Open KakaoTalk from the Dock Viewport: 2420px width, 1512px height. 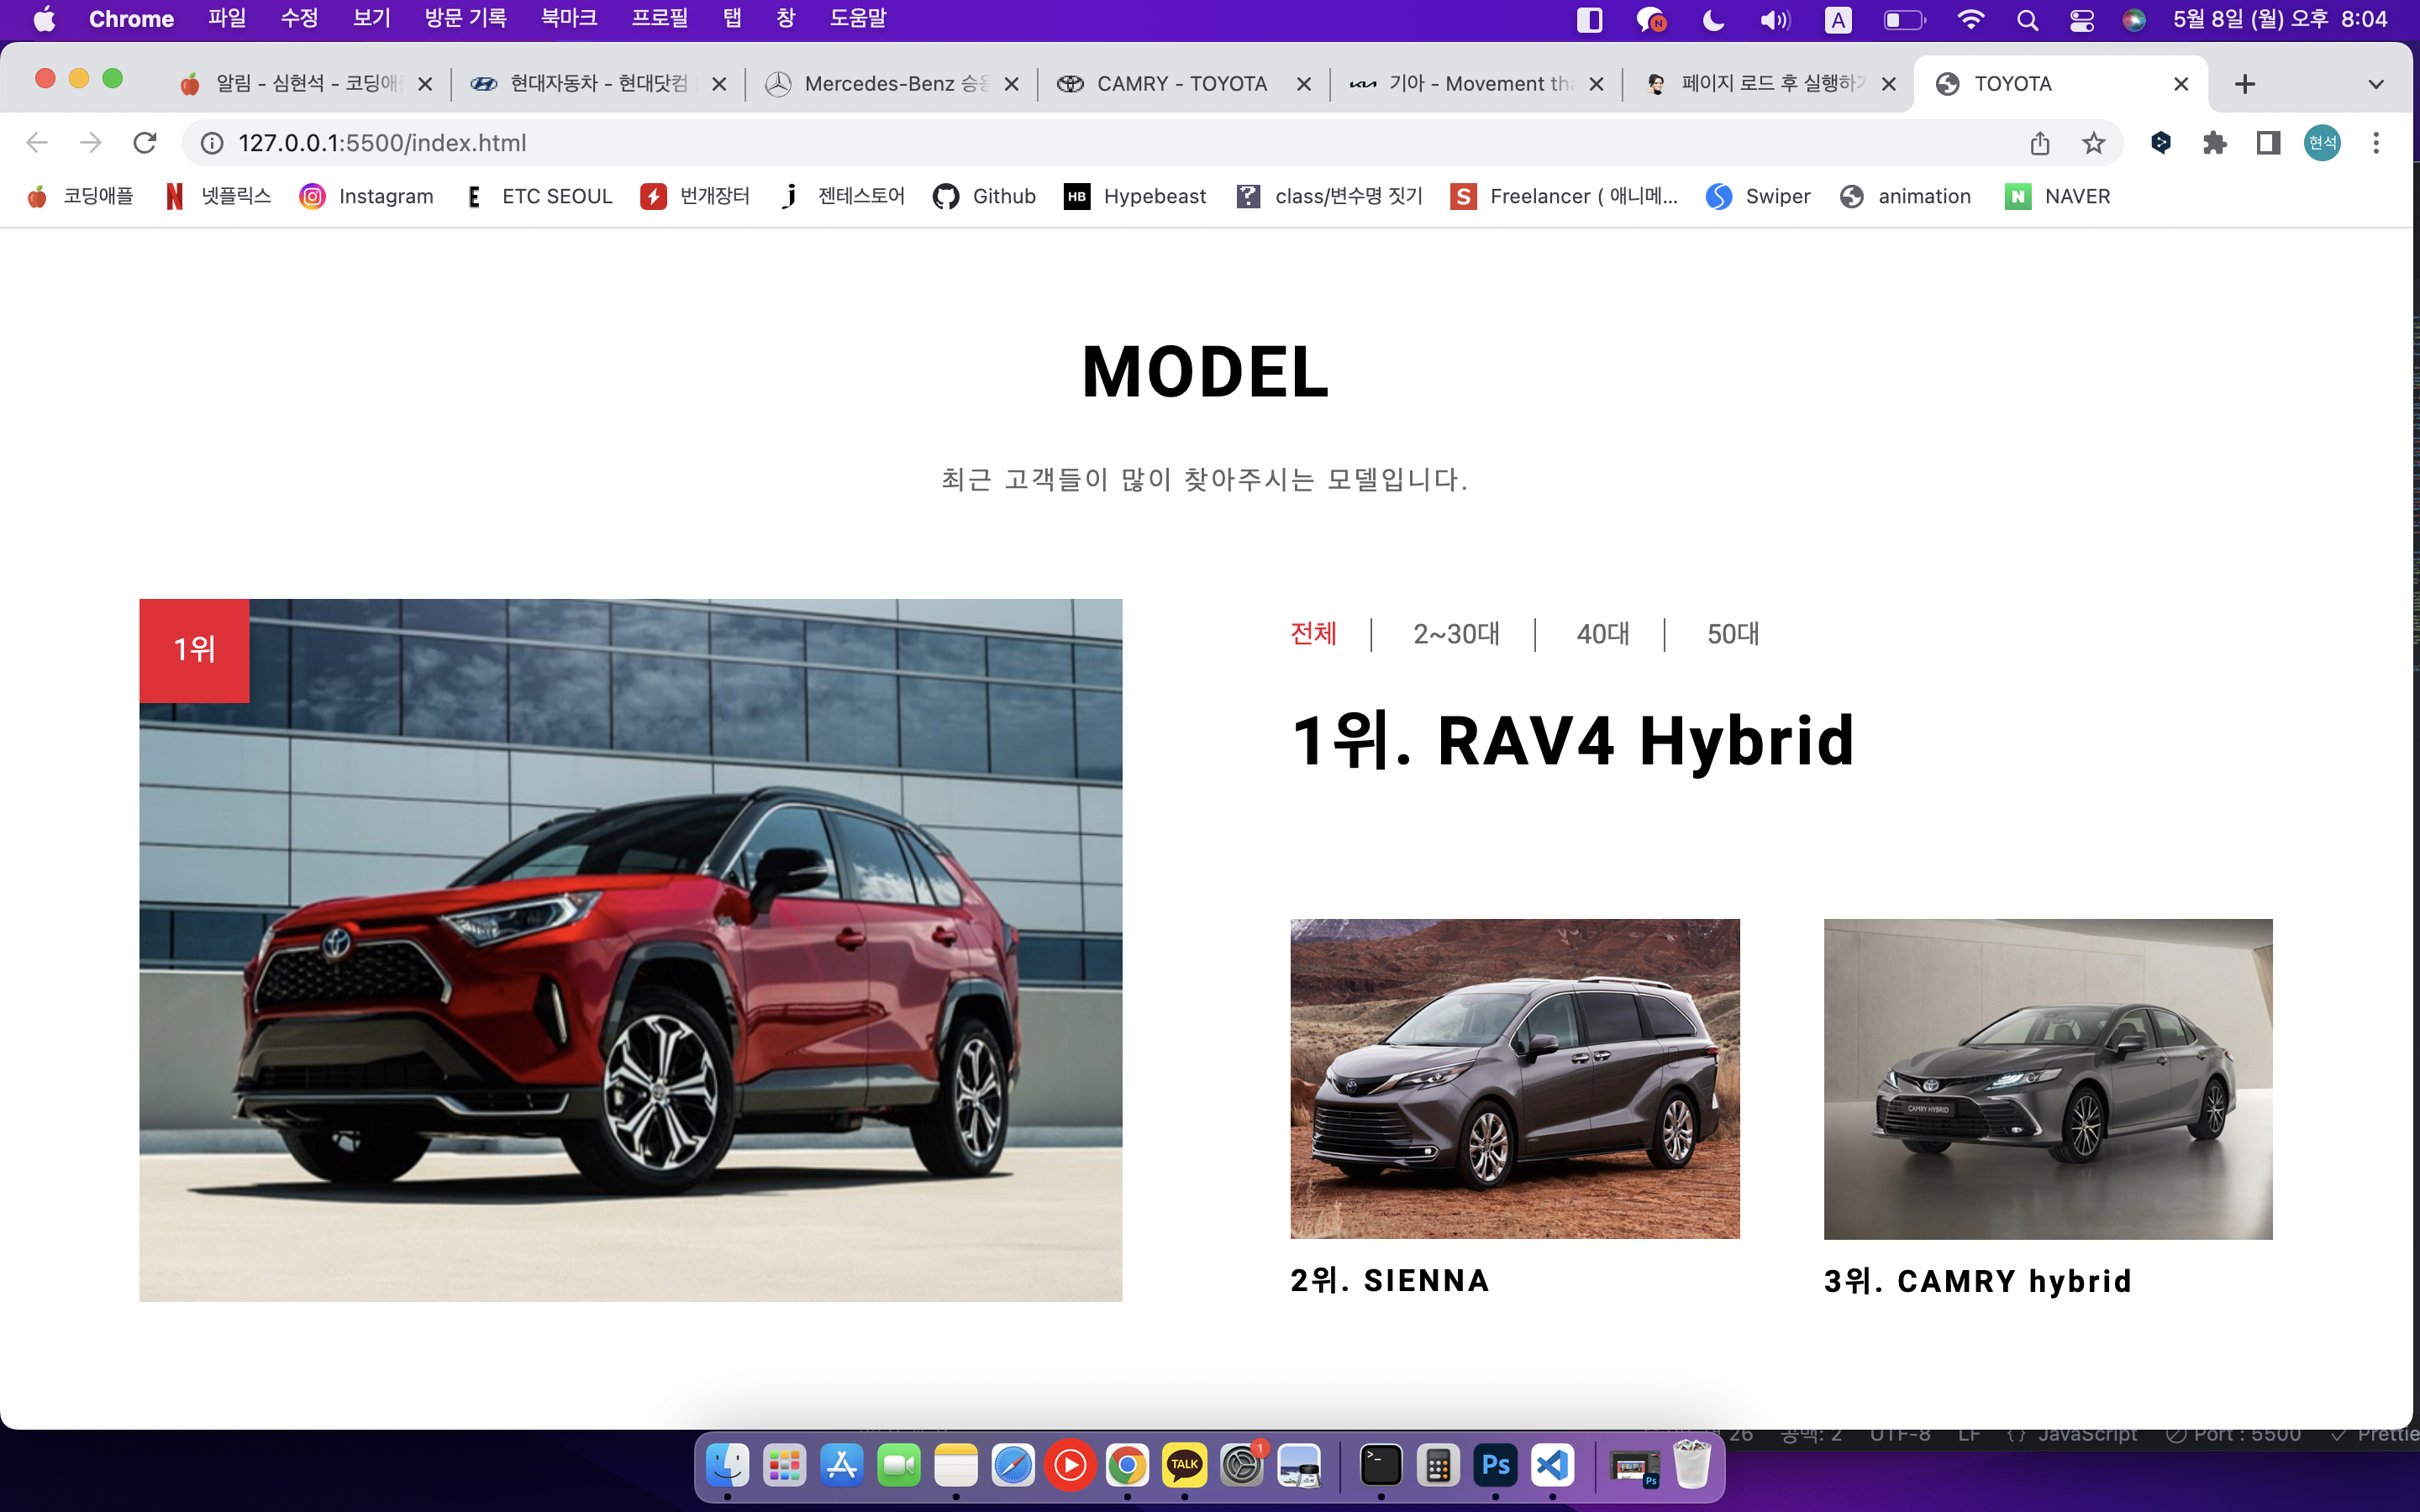click(1184, 1466)
